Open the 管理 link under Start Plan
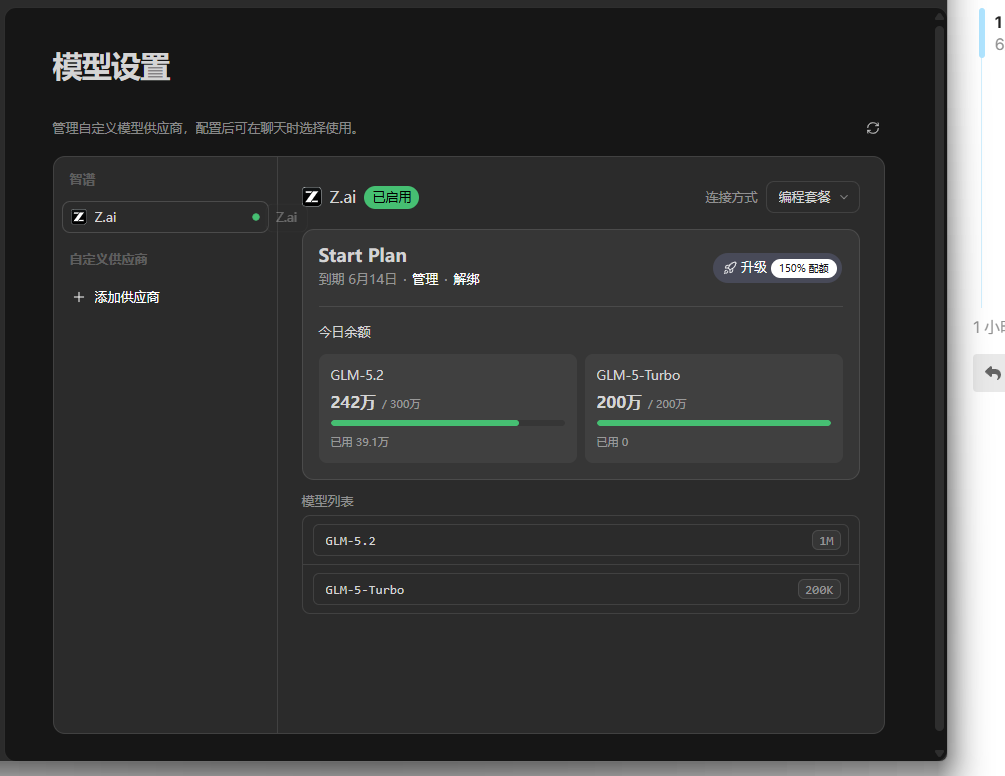Viewport: 1005px width, 776px height. point(425,279)
